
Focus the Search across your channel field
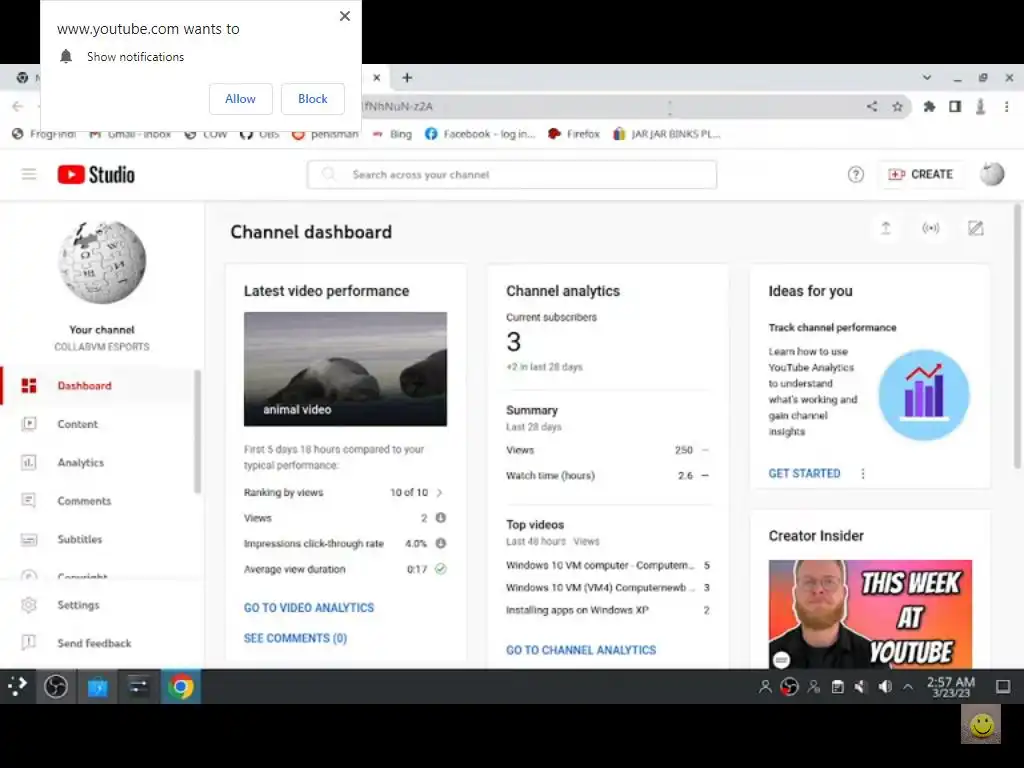coord(512,174)
